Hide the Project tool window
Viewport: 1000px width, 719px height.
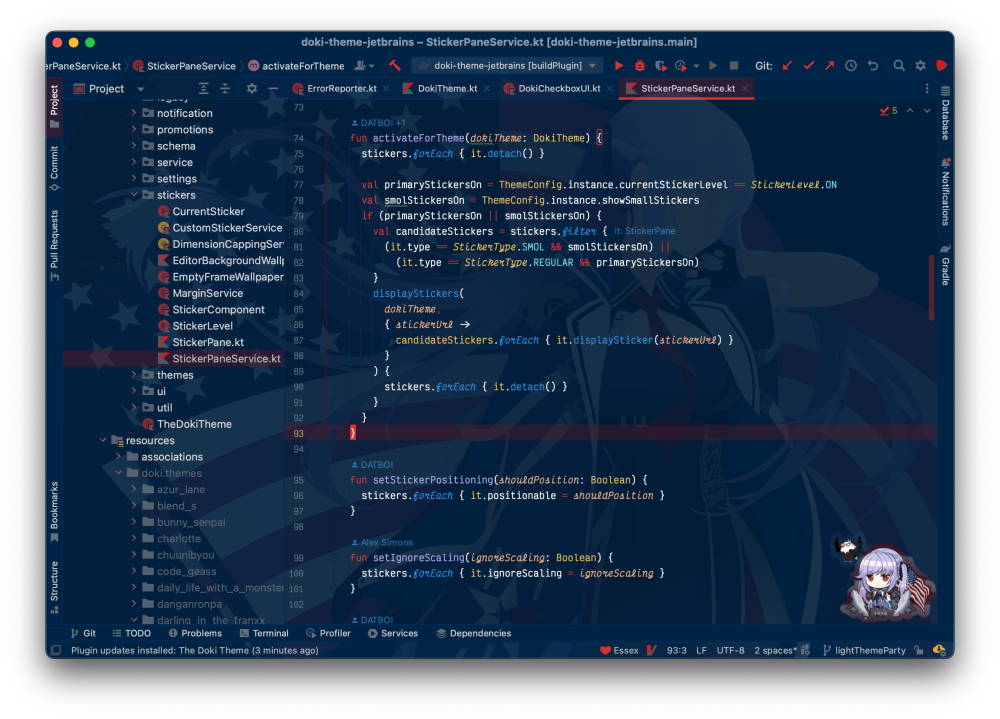click(273, 89)
